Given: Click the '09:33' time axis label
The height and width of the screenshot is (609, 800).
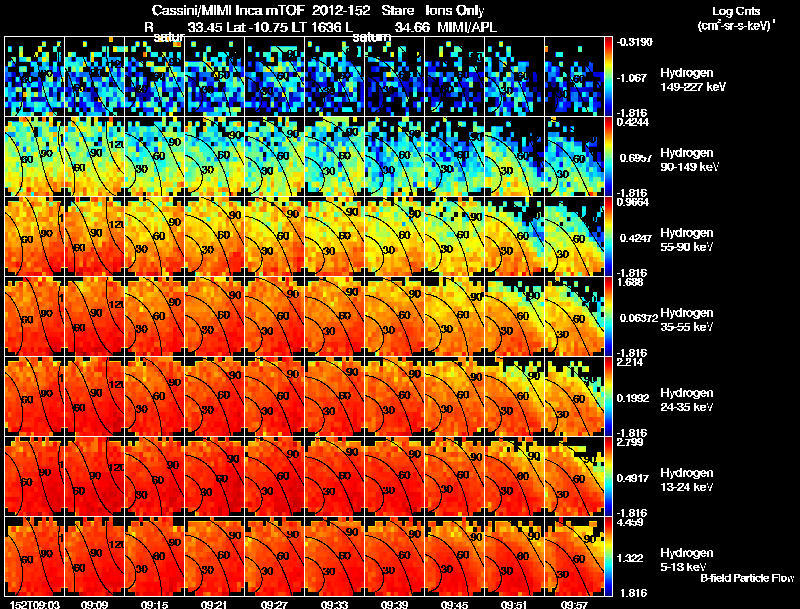Looking at the screenshot, I should [x=334, y=604].
